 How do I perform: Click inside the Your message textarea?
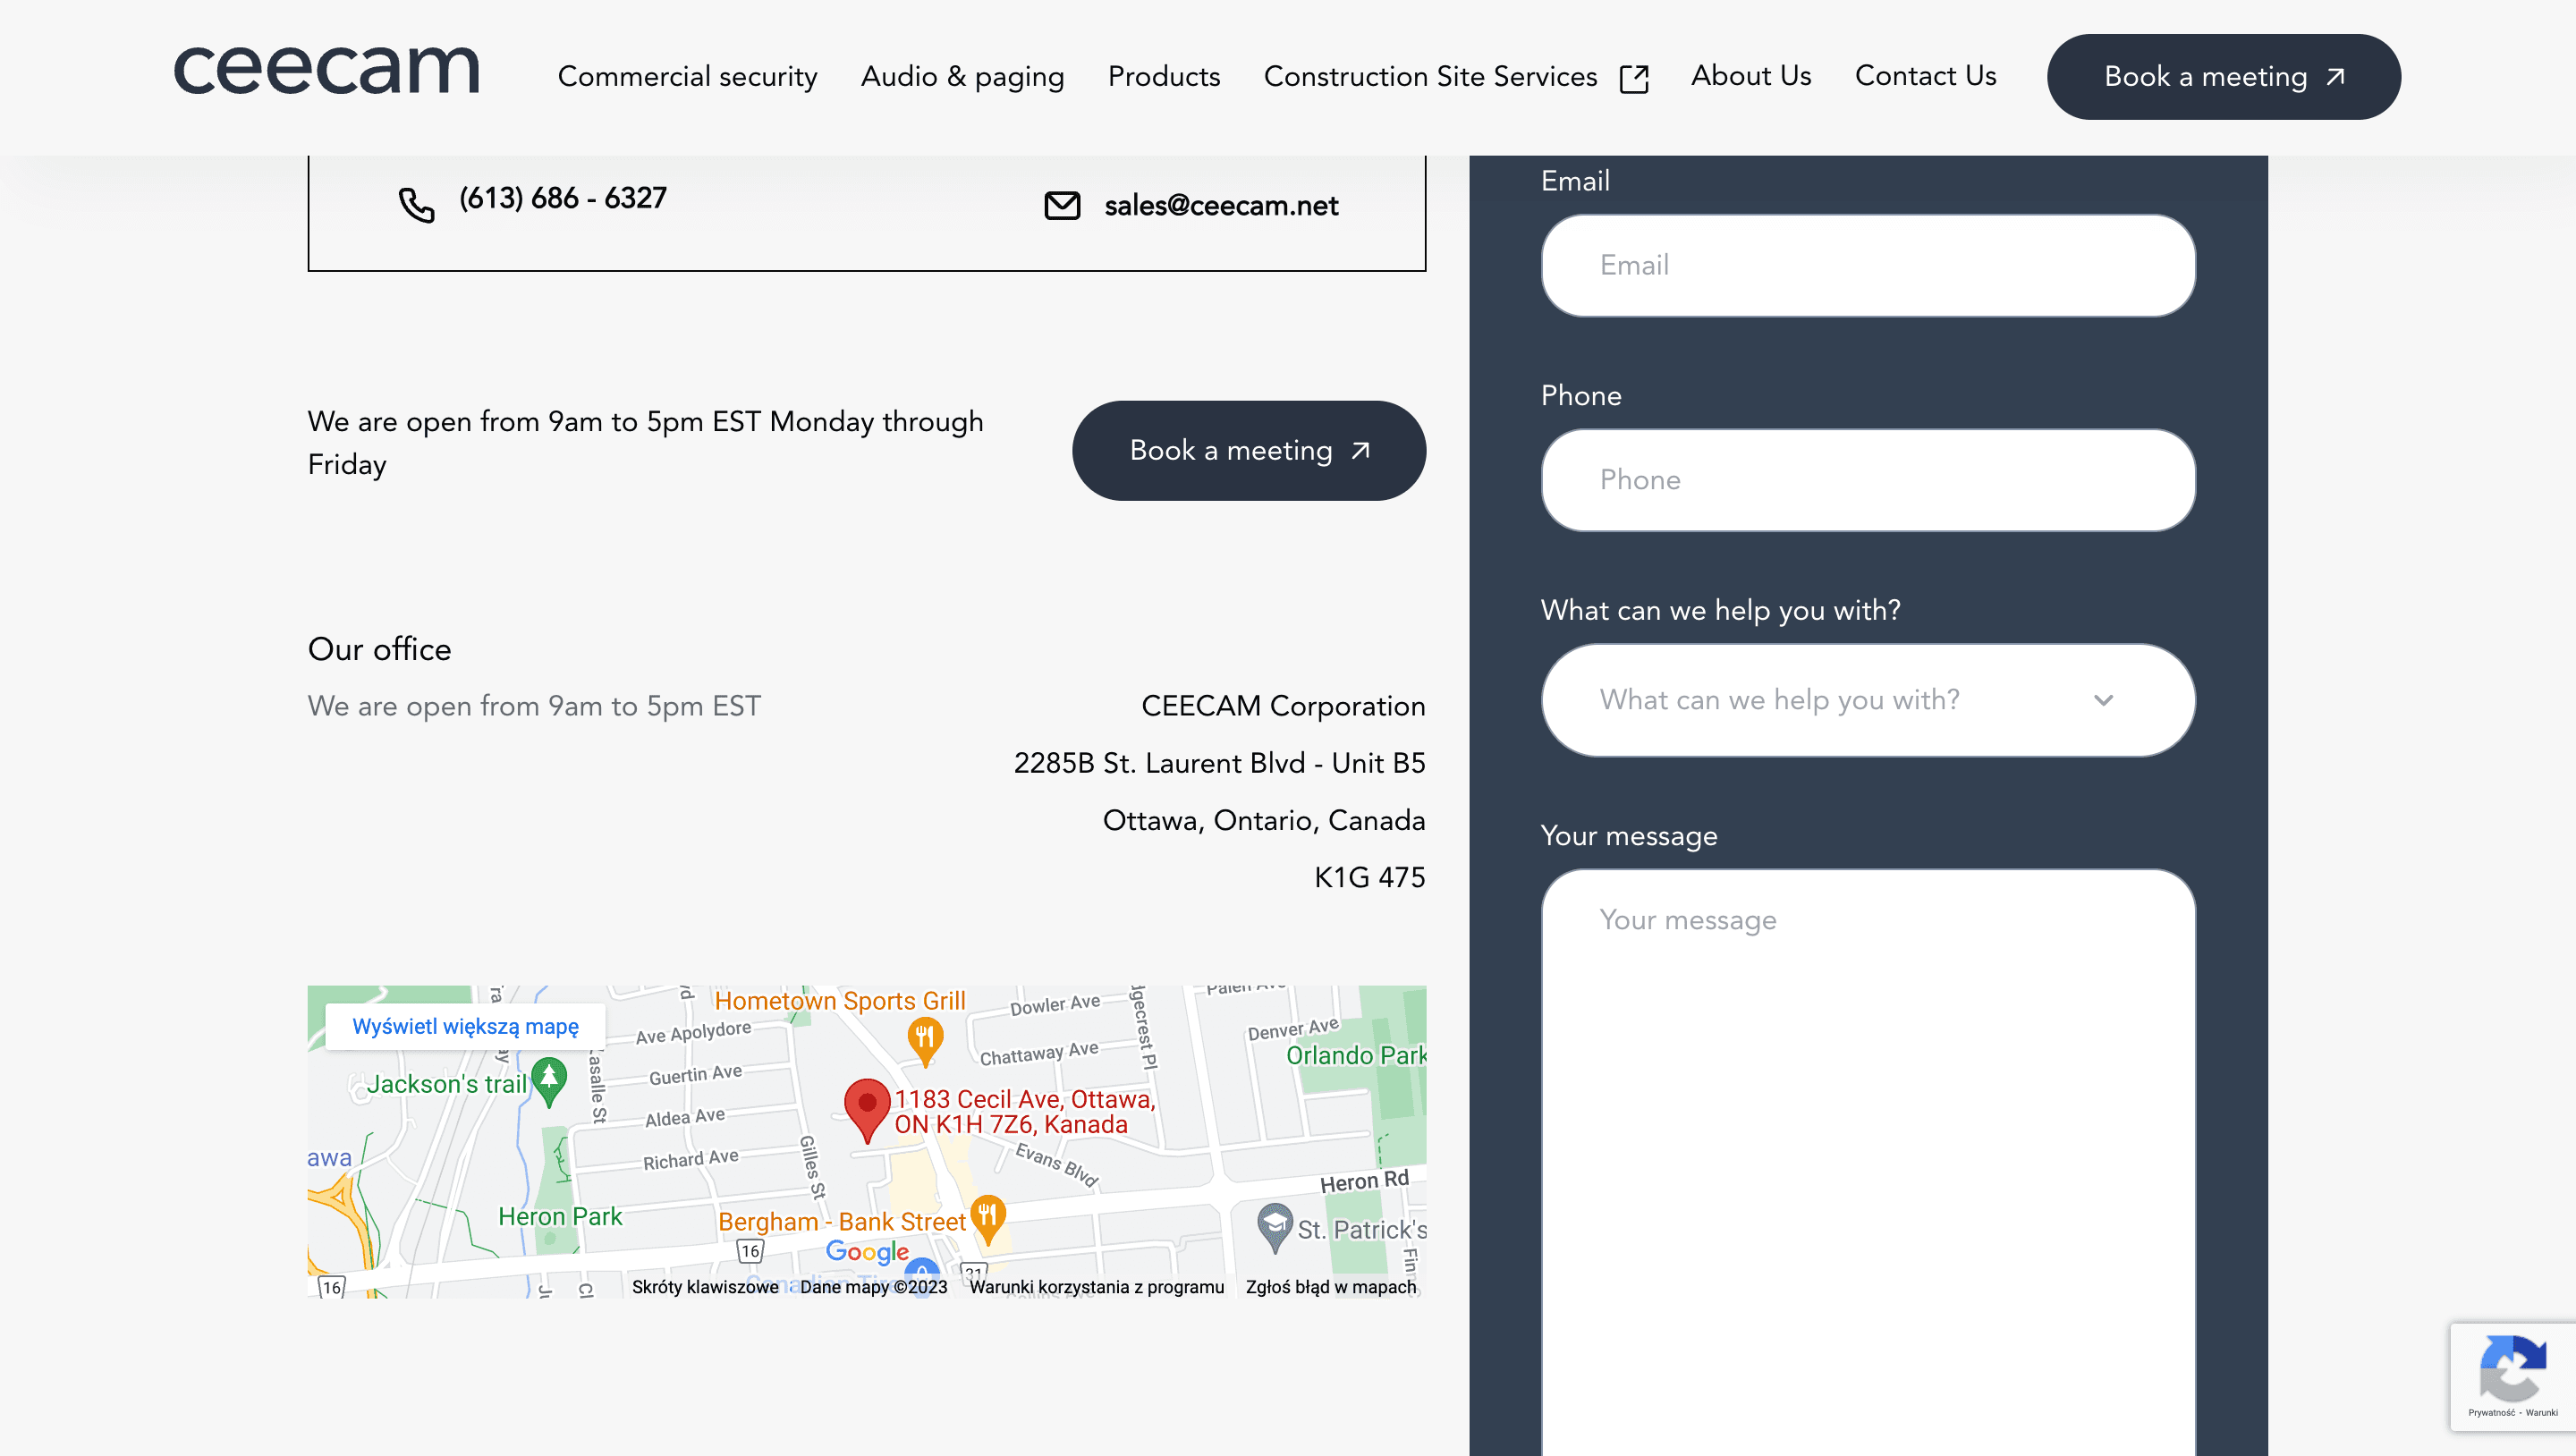tap(1868, 1160)
